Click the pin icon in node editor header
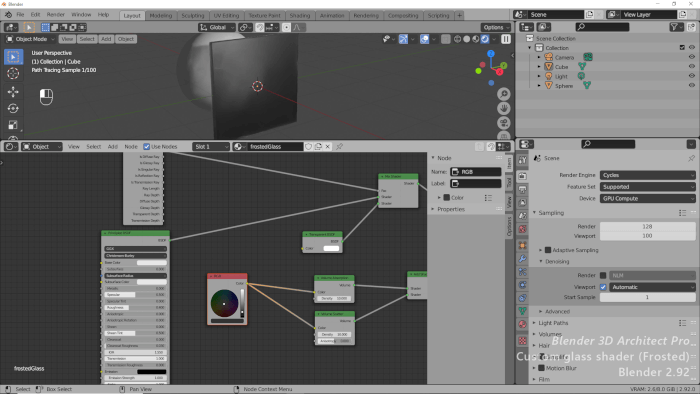The height and width of the screenshot is (394, 700). pyautogui.click(x=339, y=146)
